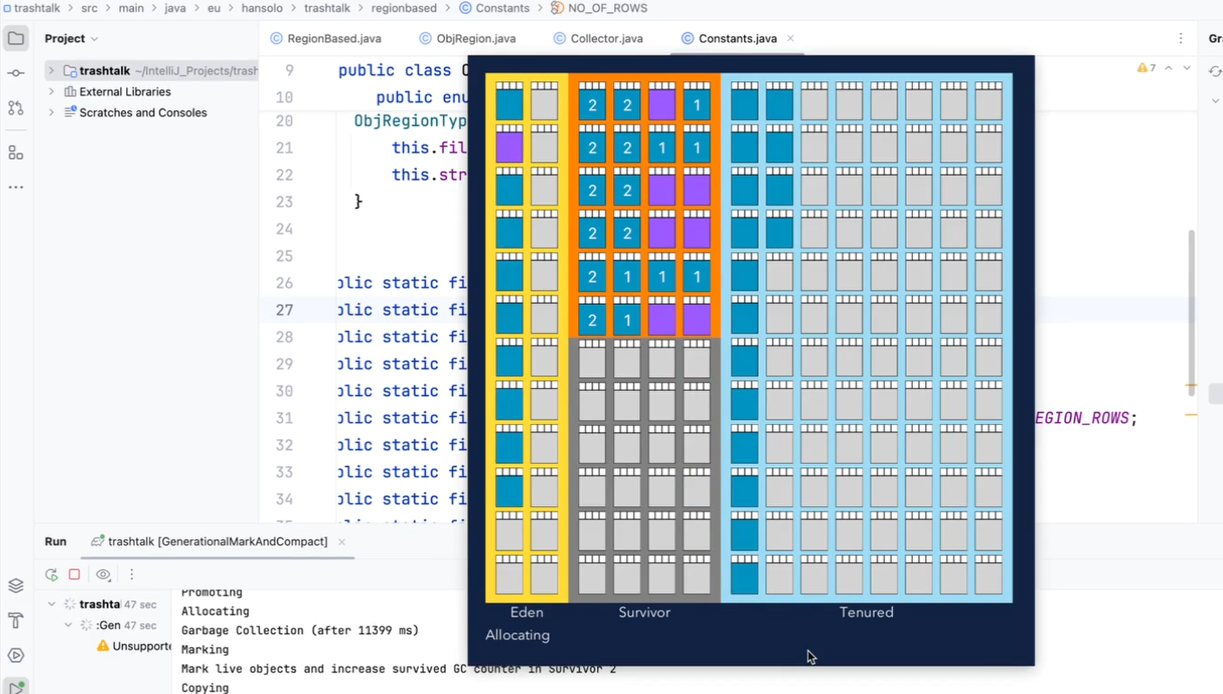Open the Project tool window folder icon

pyautogui.click(x=16, y=39)
